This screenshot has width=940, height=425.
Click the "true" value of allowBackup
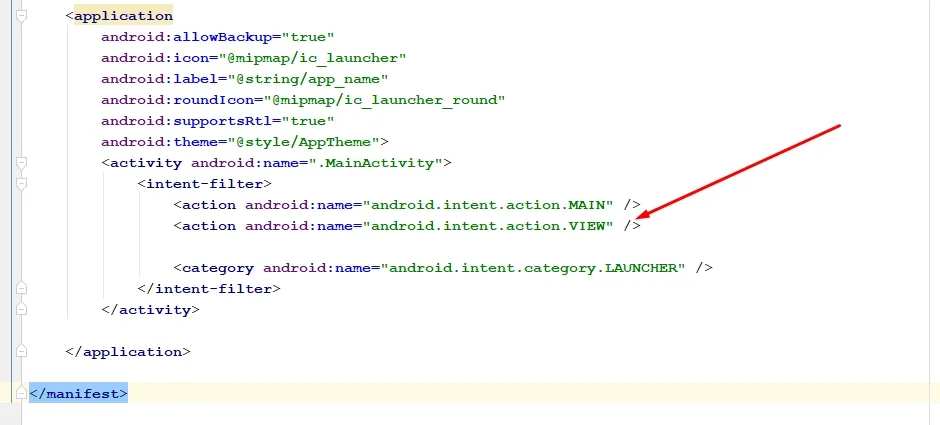(308, 37)
